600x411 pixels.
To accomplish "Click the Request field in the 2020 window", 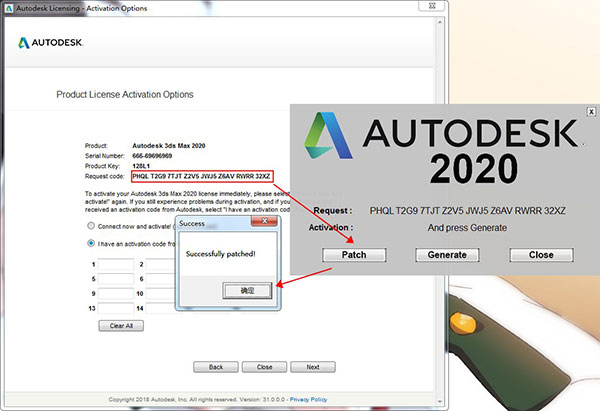I will click(x=468, y=211).
